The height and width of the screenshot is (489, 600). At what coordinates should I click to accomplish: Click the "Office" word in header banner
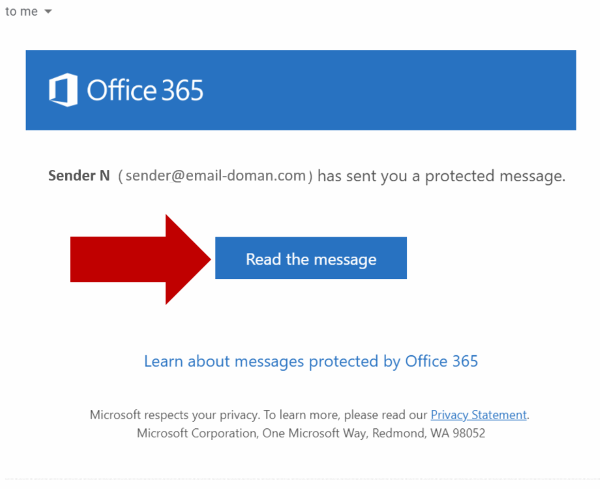(x=121, y=90)
